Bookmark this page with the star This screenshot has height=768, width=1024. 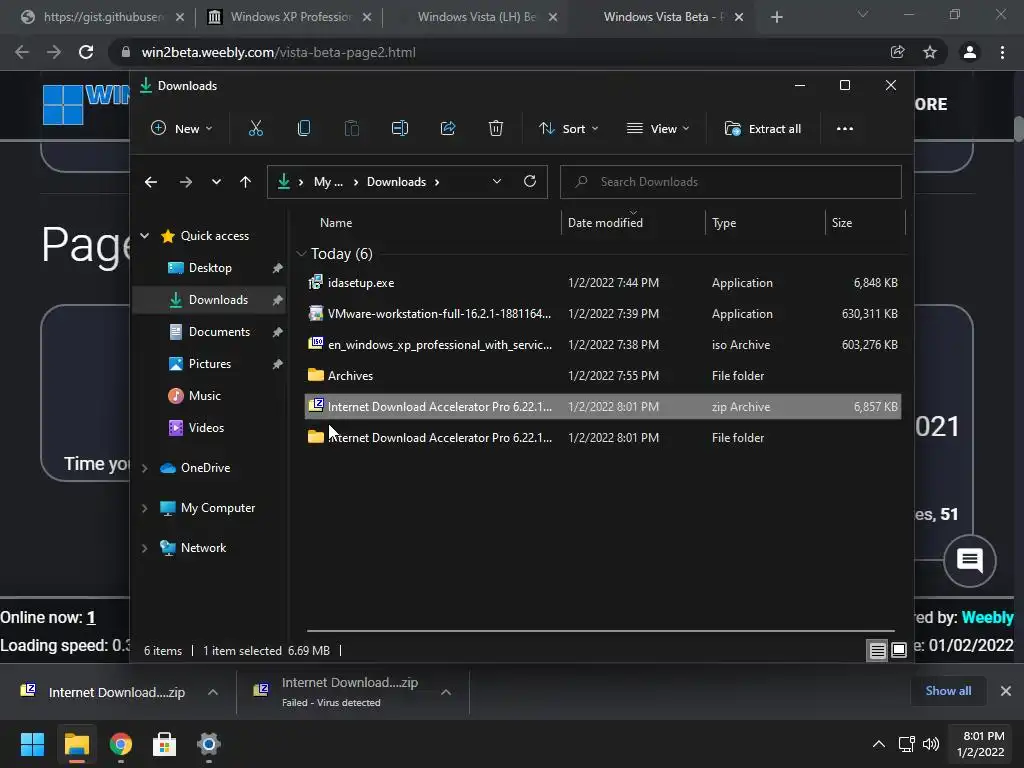930,52
